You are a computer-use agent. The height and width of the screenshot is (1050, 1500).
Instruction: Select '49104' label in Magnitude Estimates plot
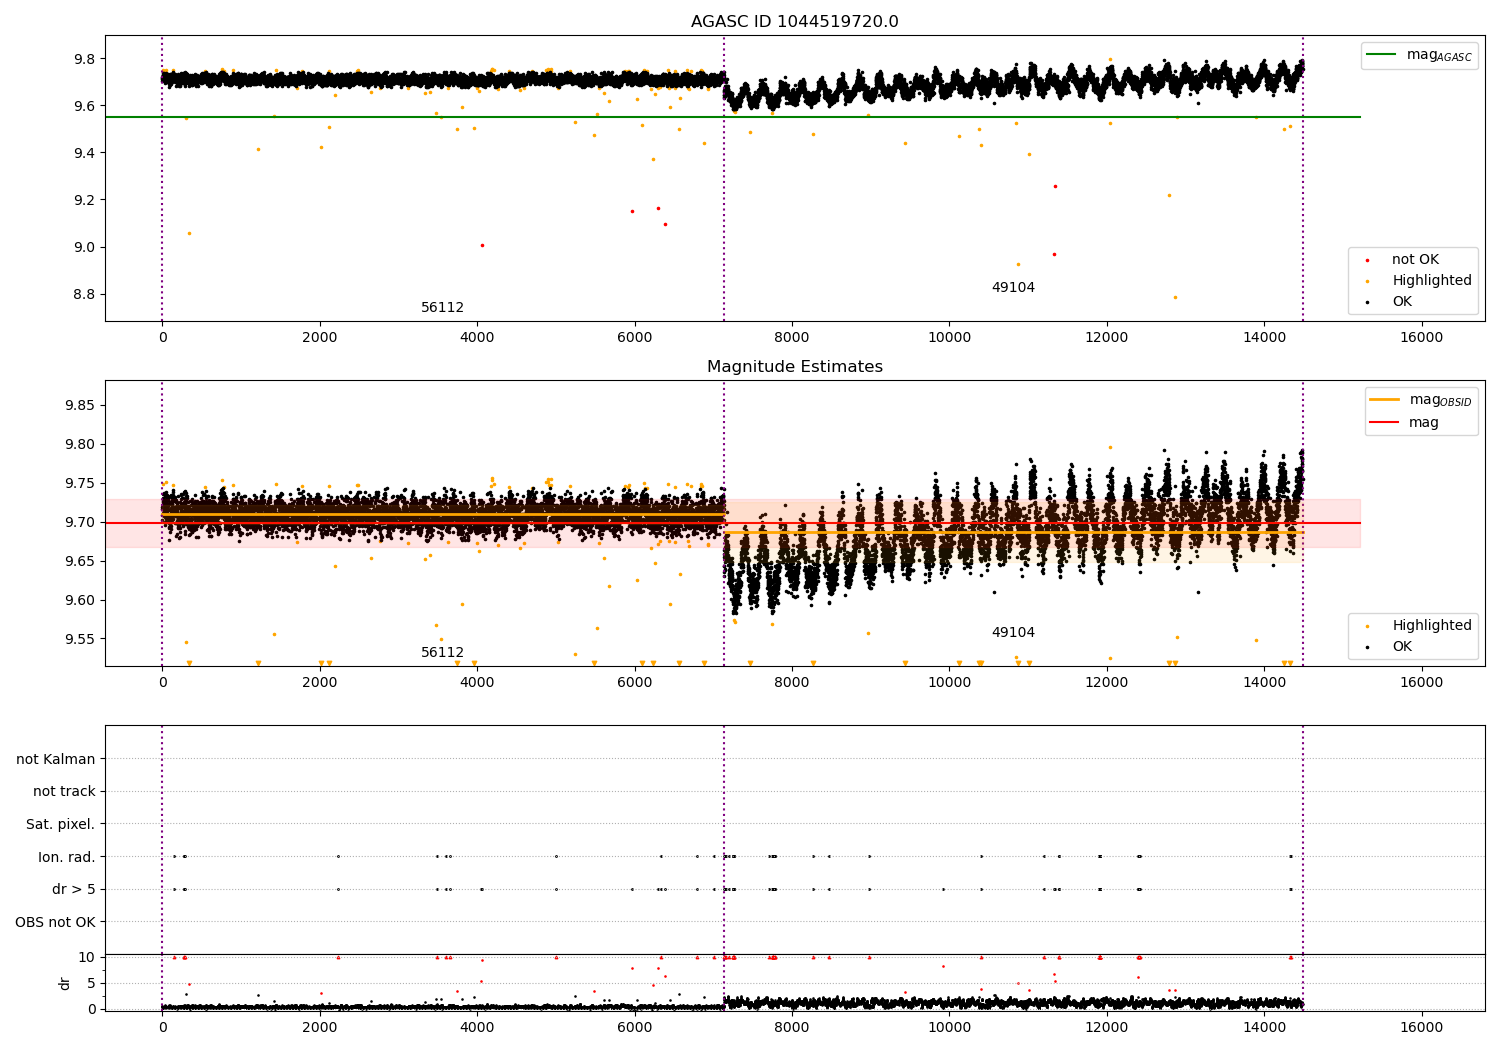pyautogui.click(x=1013, y=633)
